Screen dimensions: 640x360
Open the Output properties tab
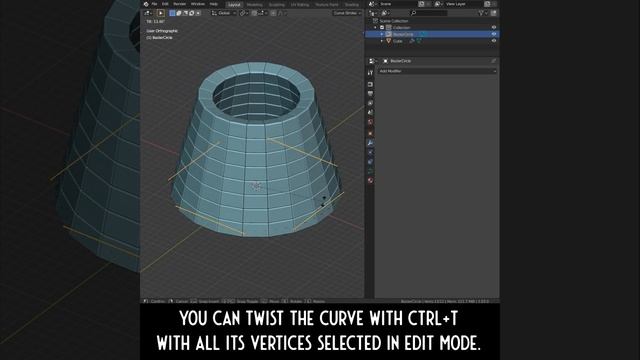[x=370, y=94]
